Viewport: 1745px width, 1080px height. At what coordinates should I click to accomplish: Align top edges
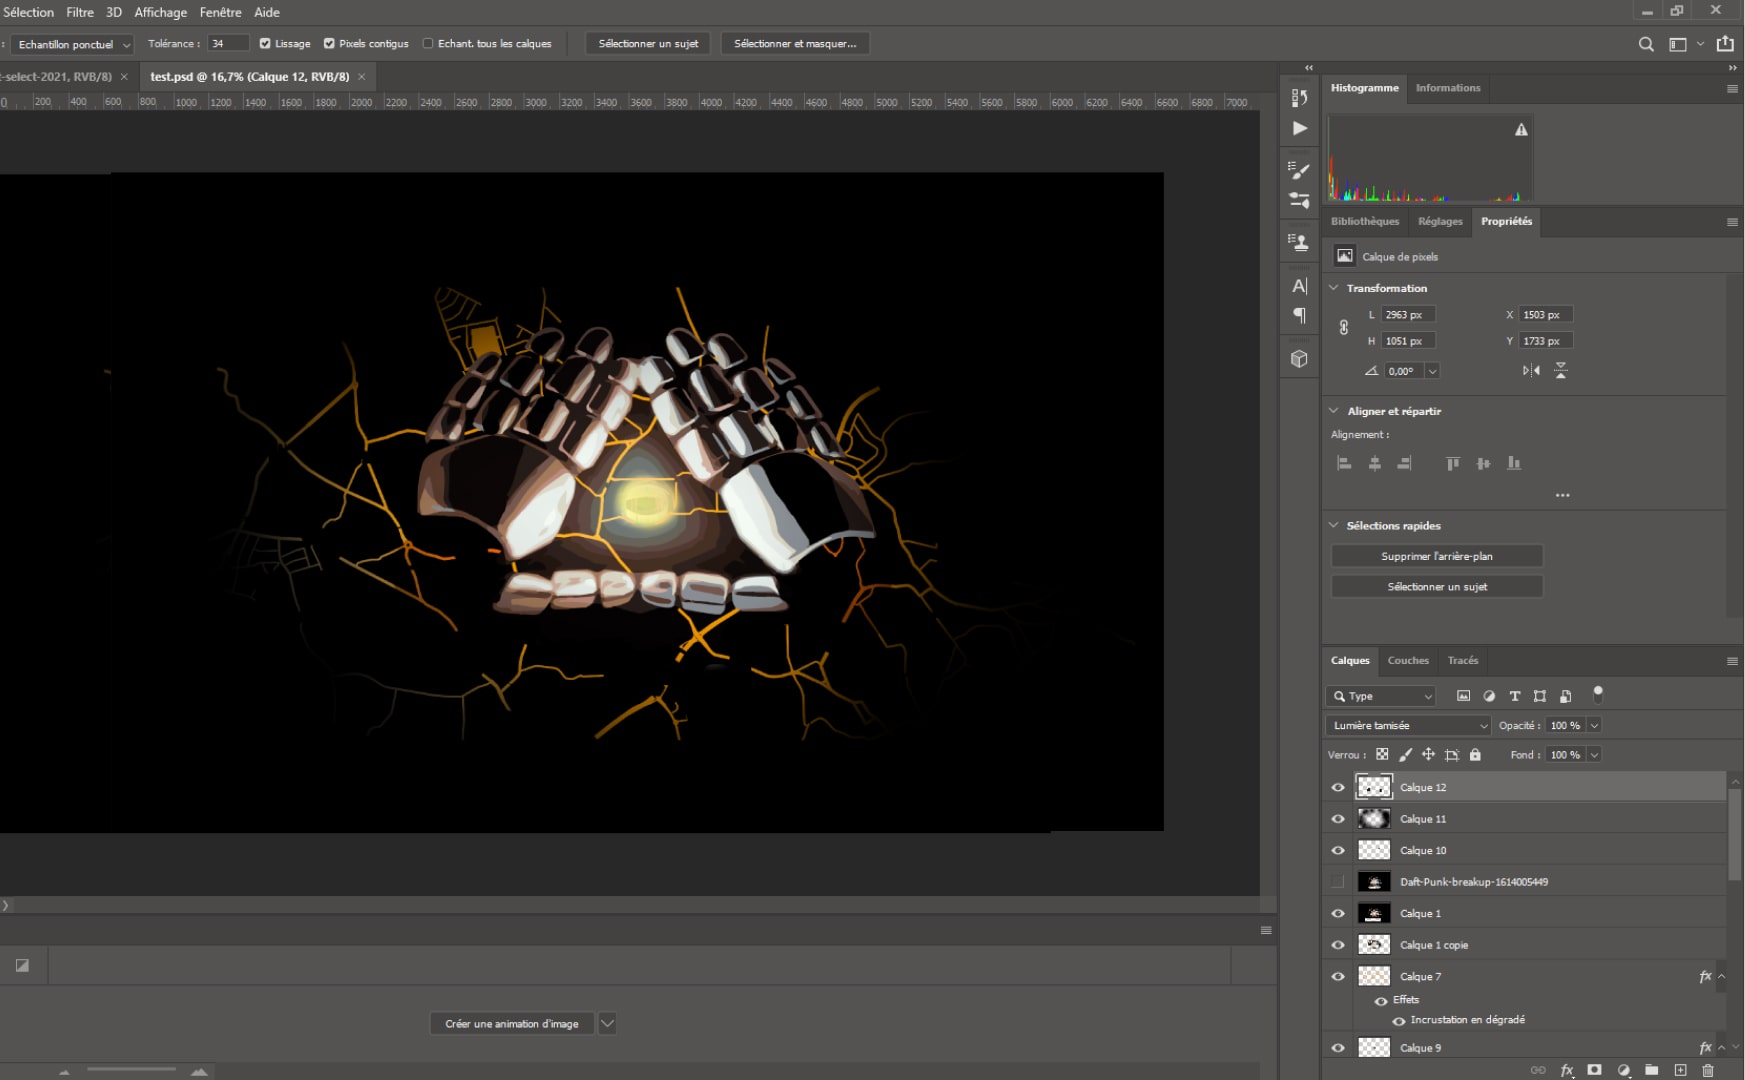click(1453, 463)
